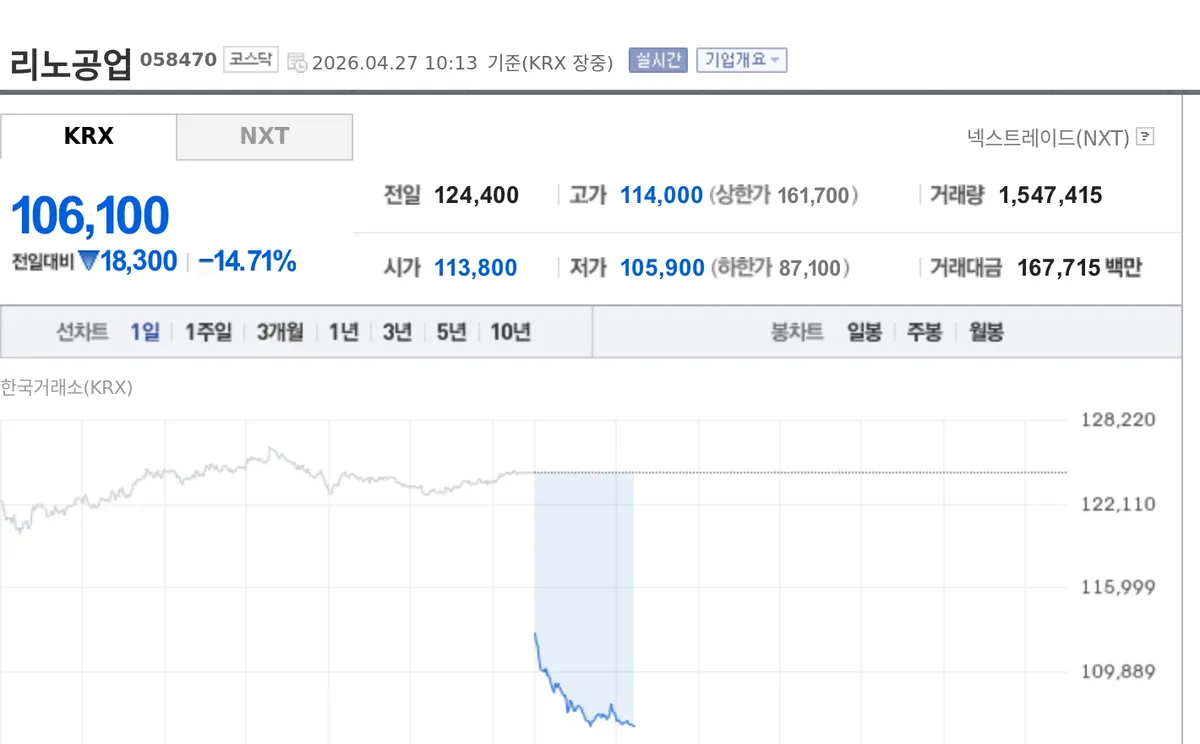Click the 넥스트레이드(NXT) link
The image size is (1200, 744).
click(x=1048, y=137)
